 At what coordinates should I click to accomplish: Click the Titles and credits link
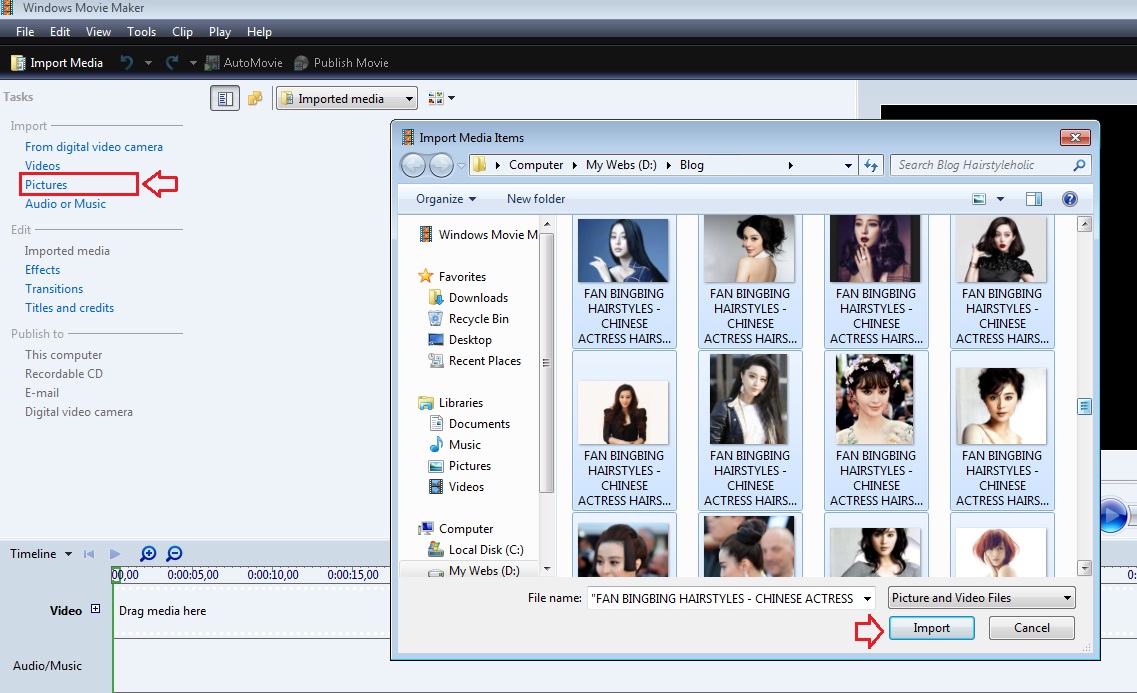click(x=70, y=307)
